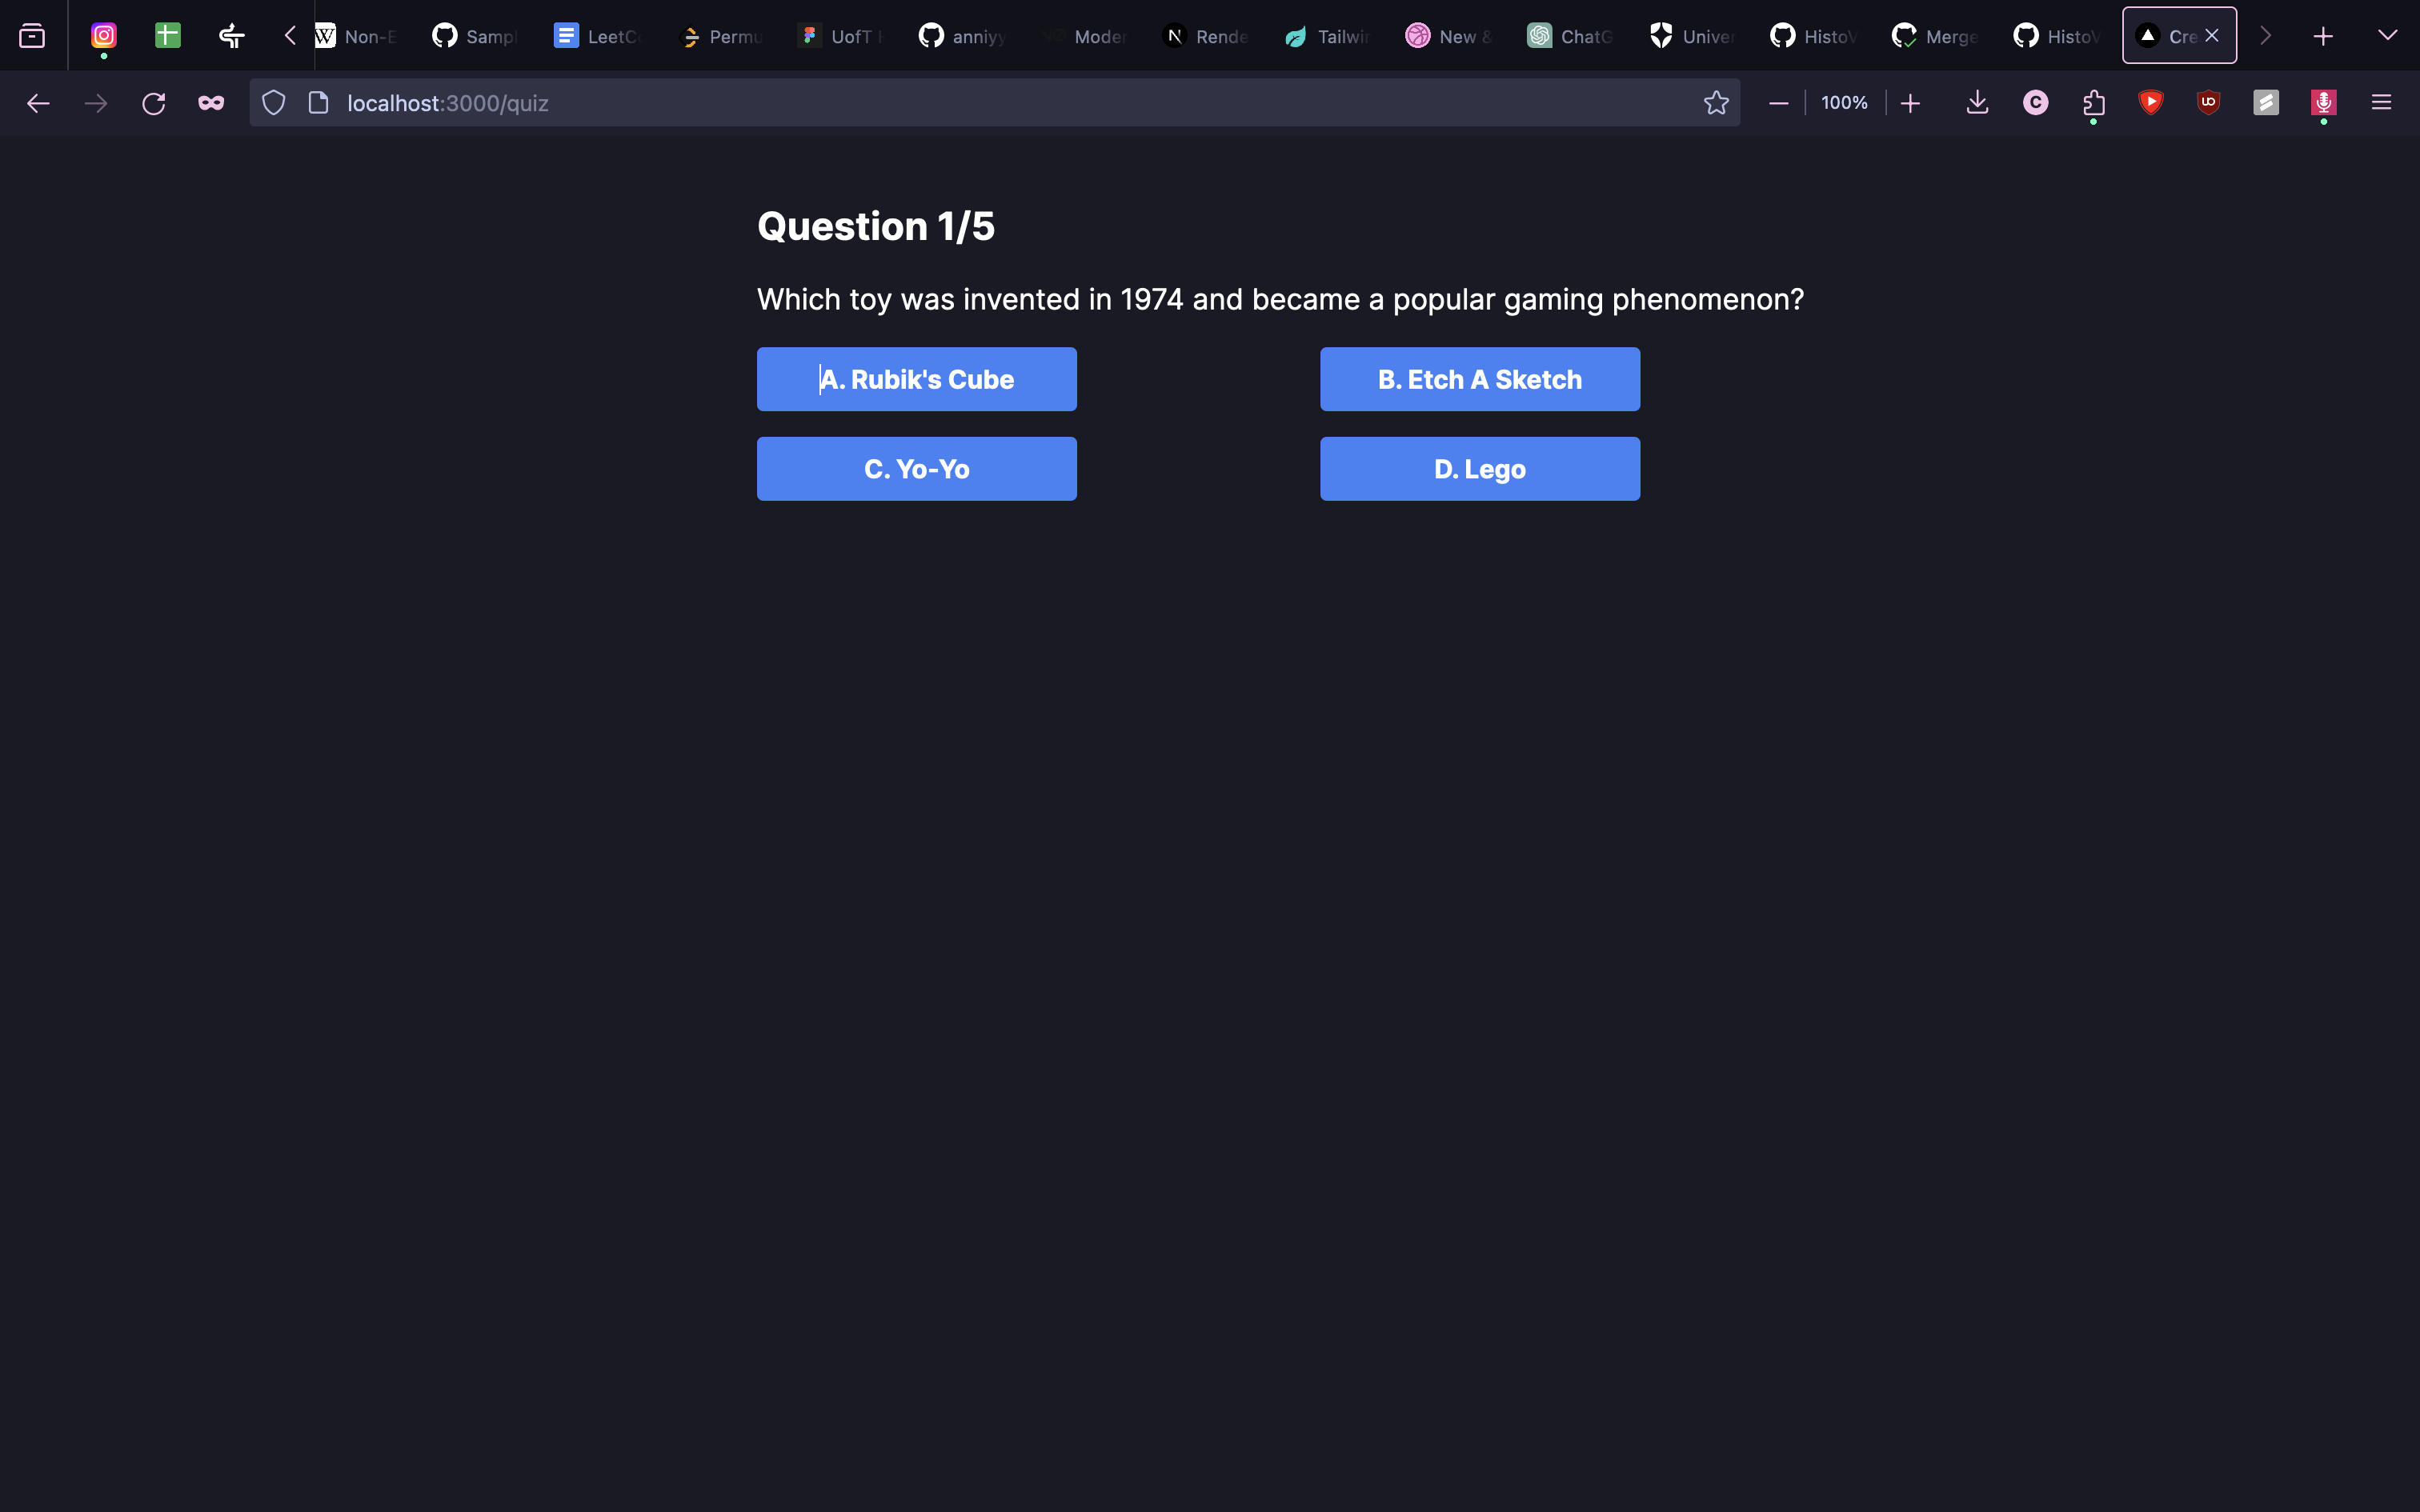Click the pinned Instagram tab icon
Image resolution: width=2420 pixels, height=1512 pixels.
pos(104,36)
